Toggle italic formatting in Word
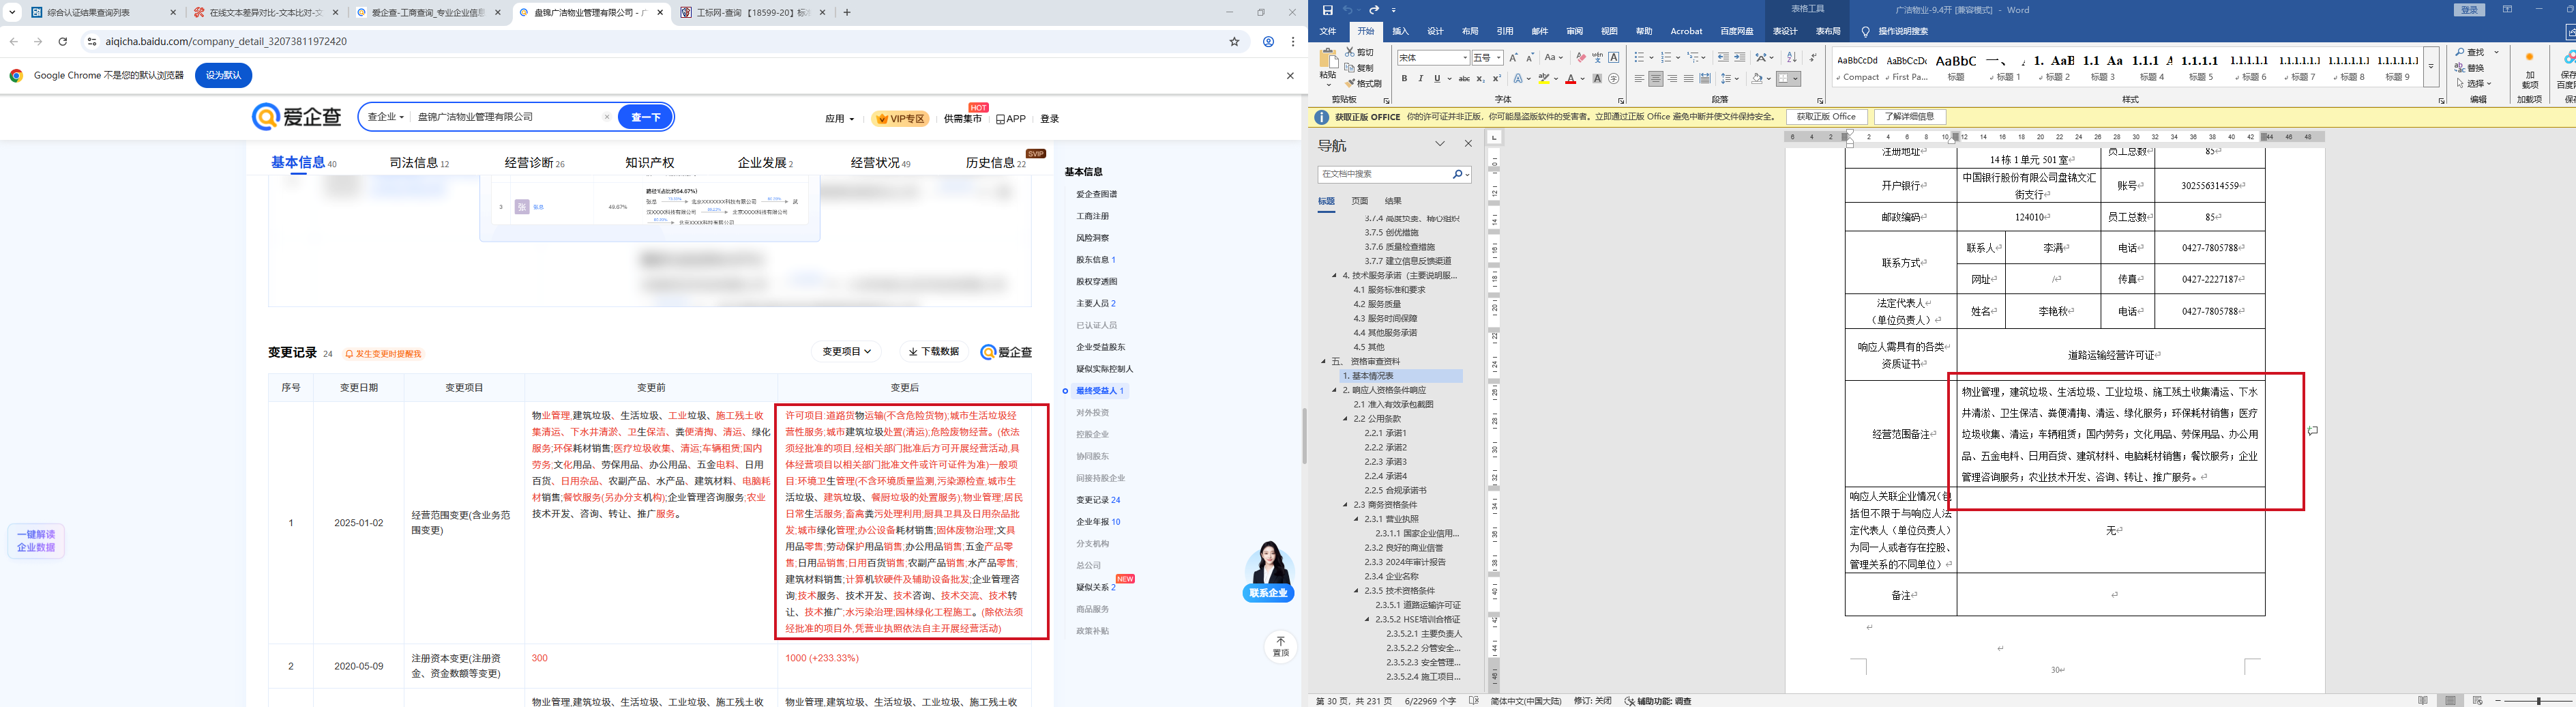Screen dimensions: 2576x707 tap(1421, 79)
